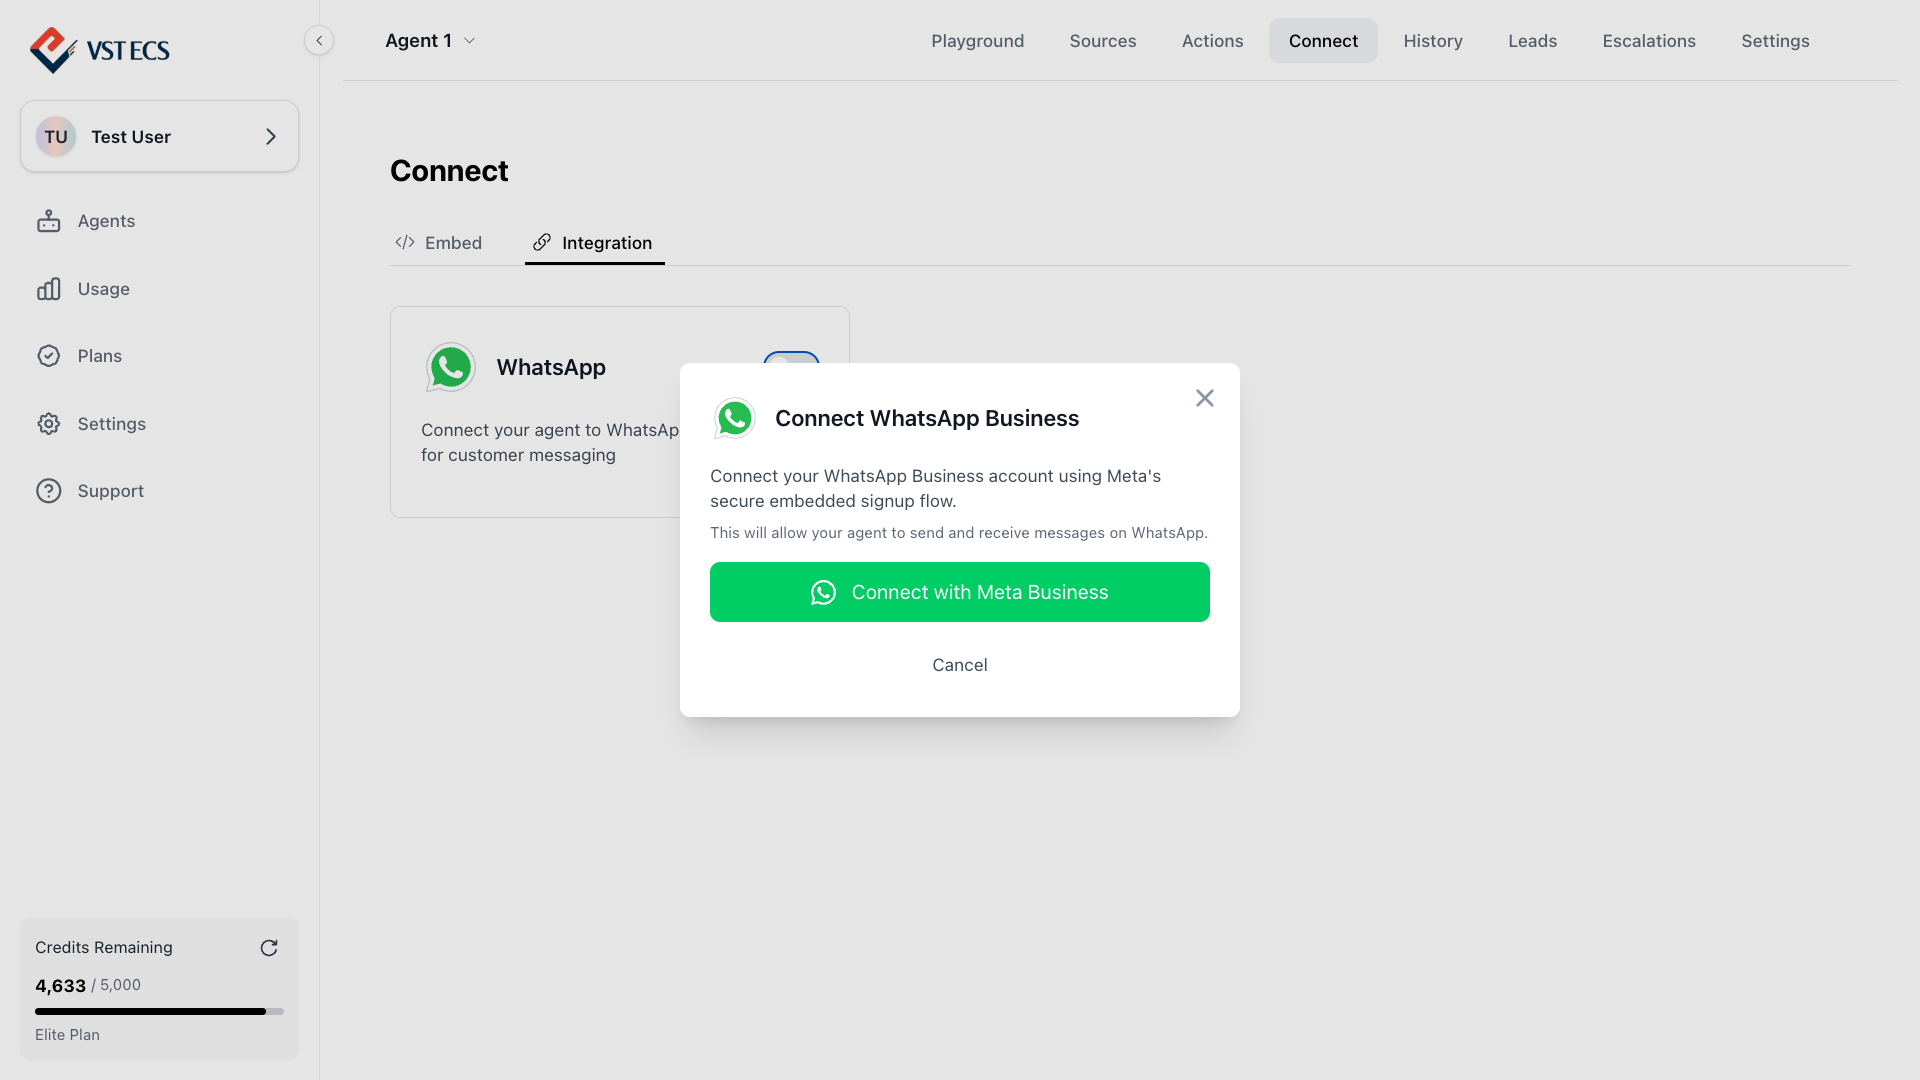Open the Support sidebar link

pyautogui.click(x=111, y=491)
